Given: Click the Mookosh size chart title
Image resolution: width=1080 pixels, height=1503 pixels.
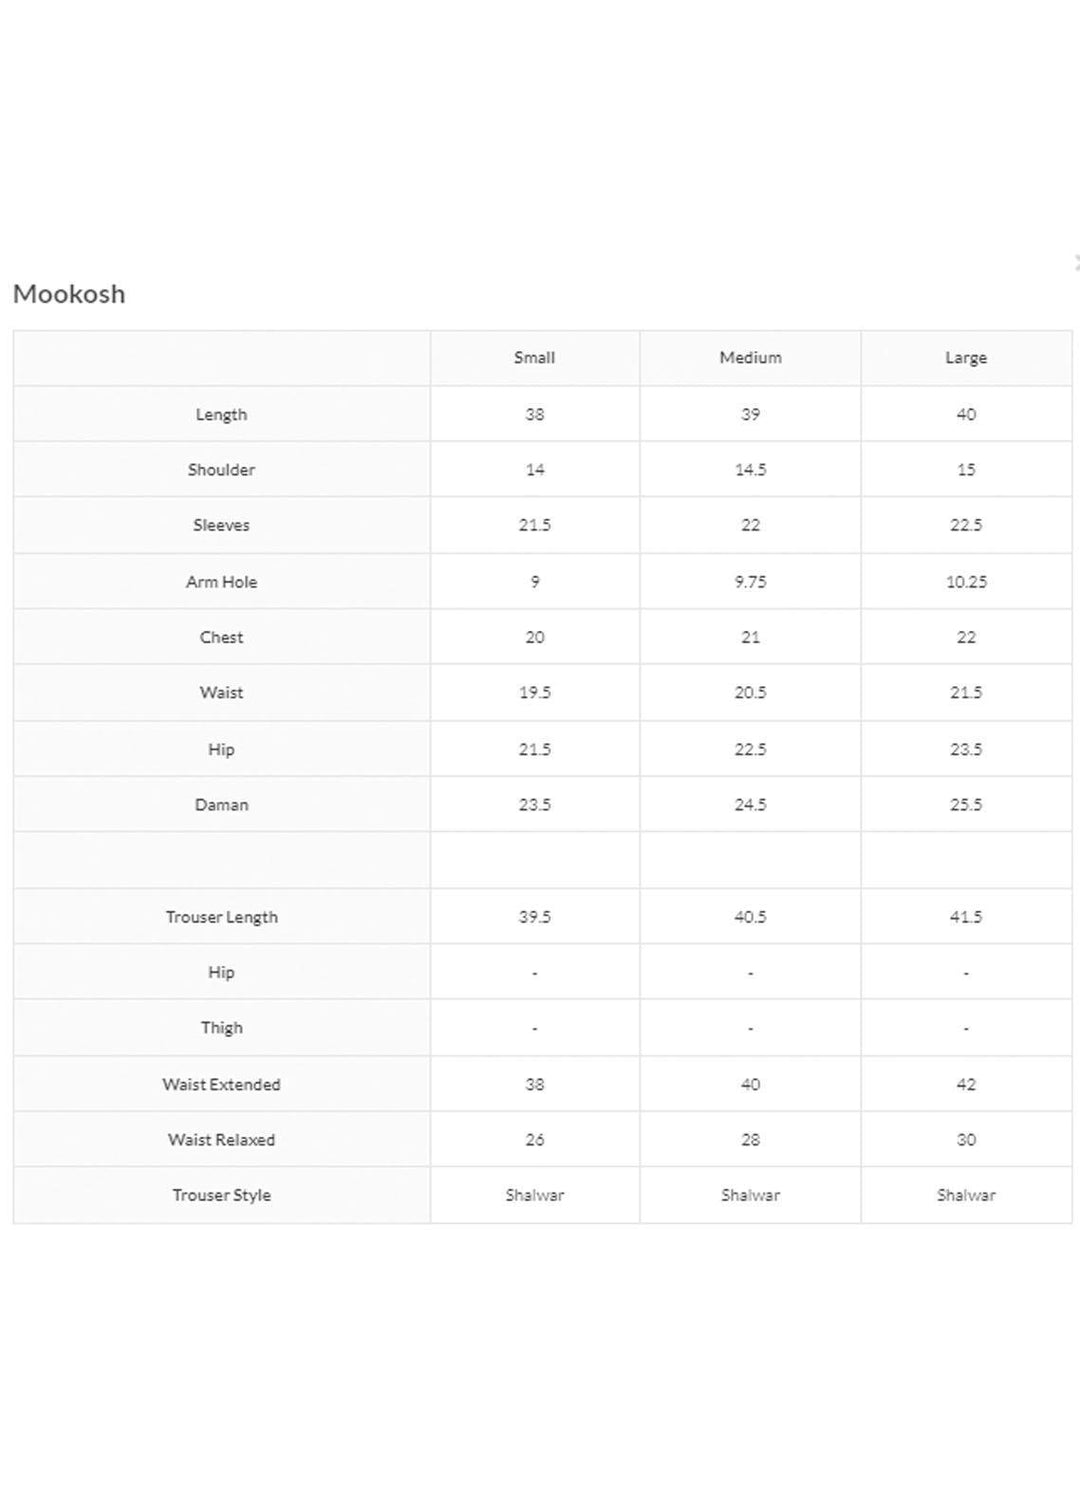Looking at the screenshot, I should 69,294.
